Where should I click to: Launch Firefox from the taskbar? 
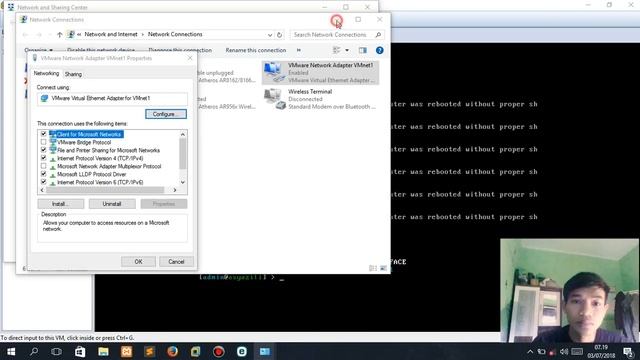172,351
